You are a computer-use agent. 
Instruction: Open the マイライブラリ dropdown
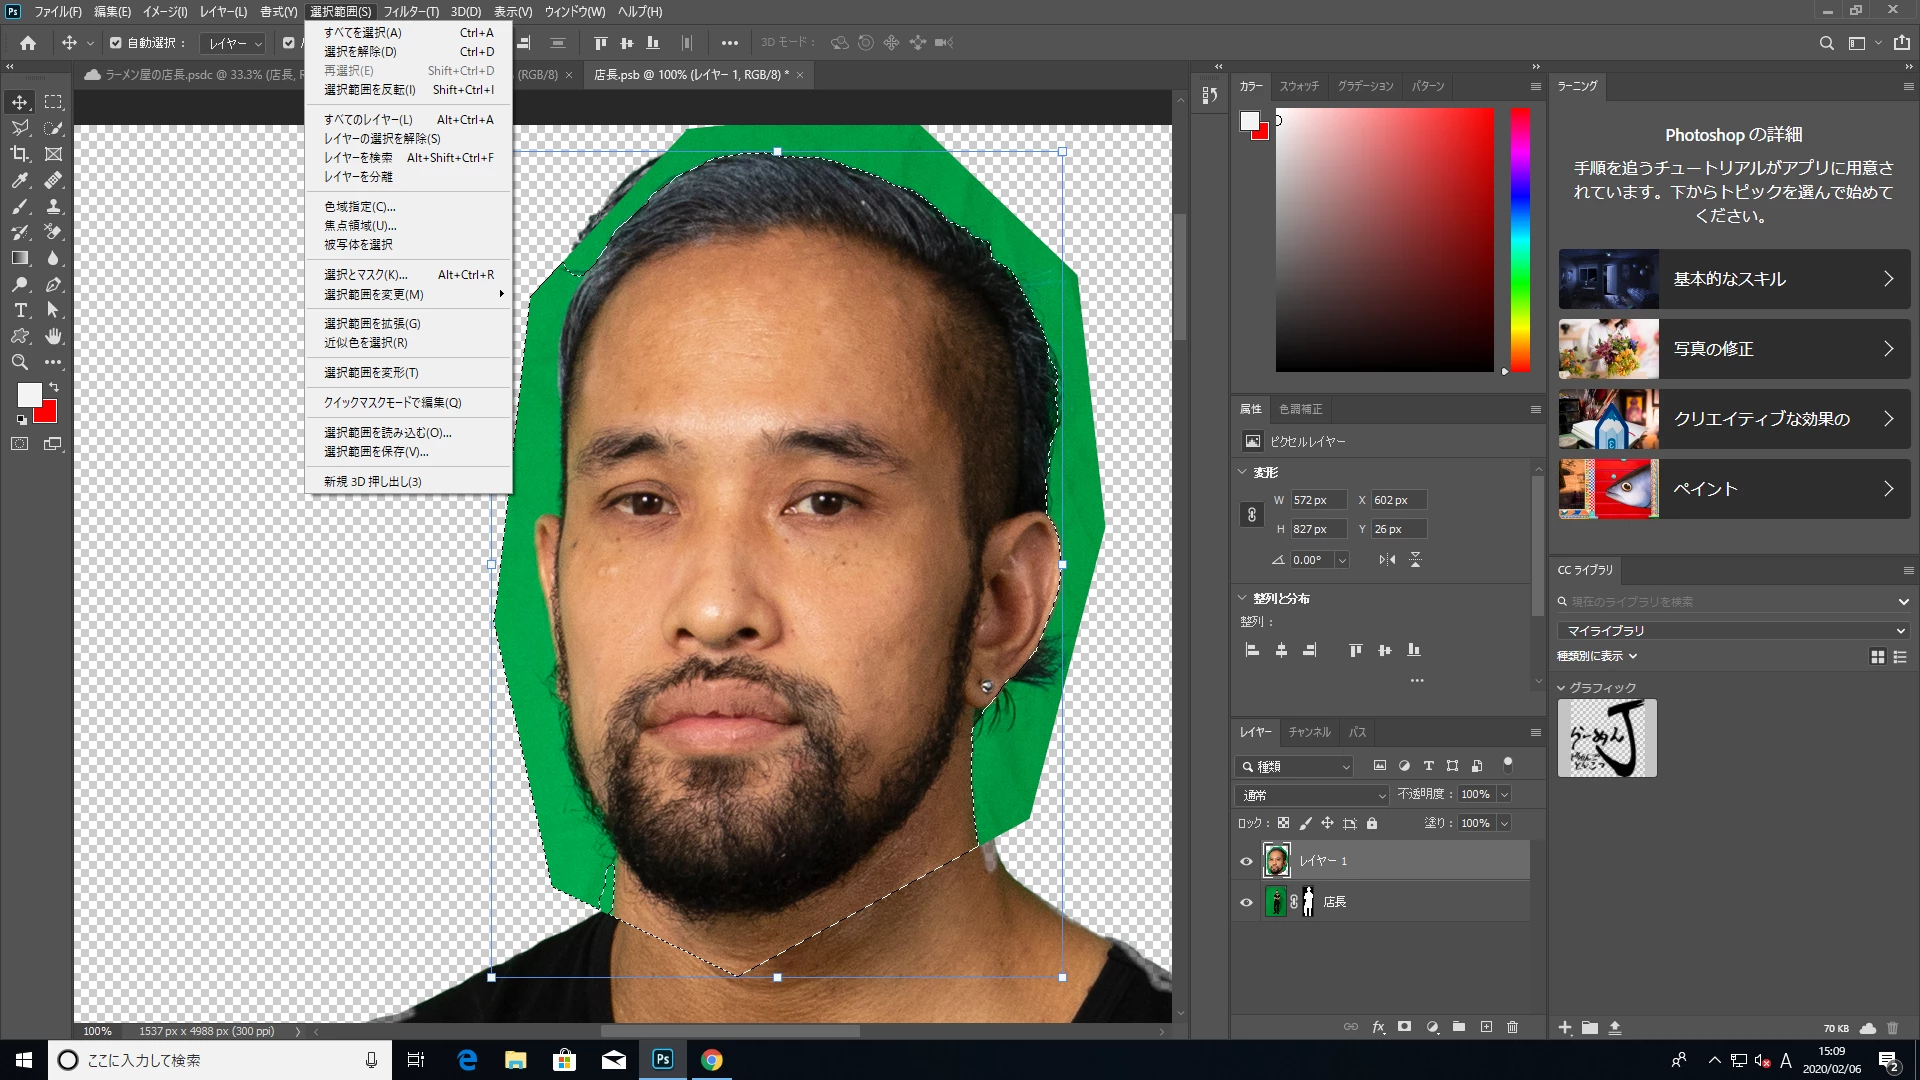pos(1733,631)
